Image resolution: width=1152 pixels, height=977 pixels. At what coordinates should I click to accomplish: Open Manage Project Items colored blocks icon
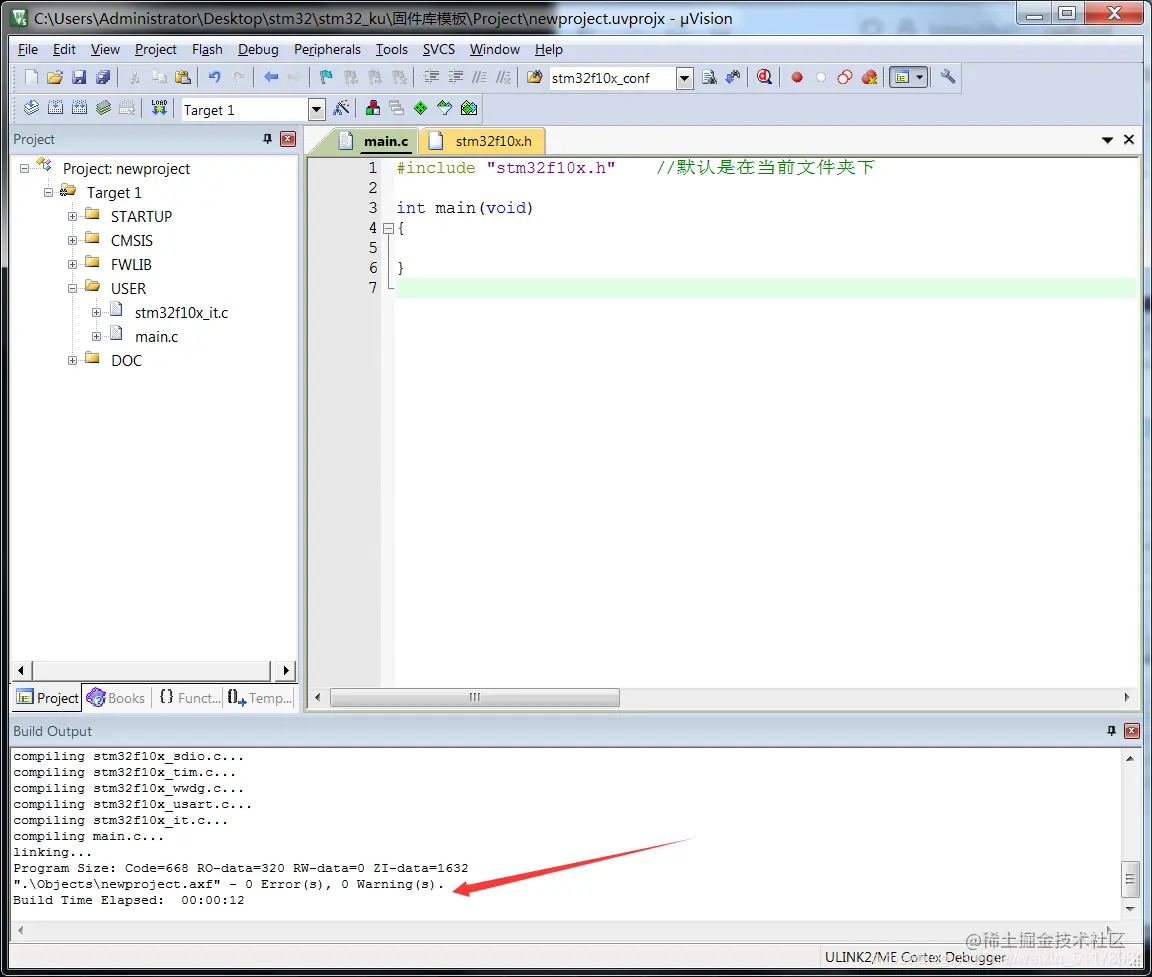pos(372,109)
